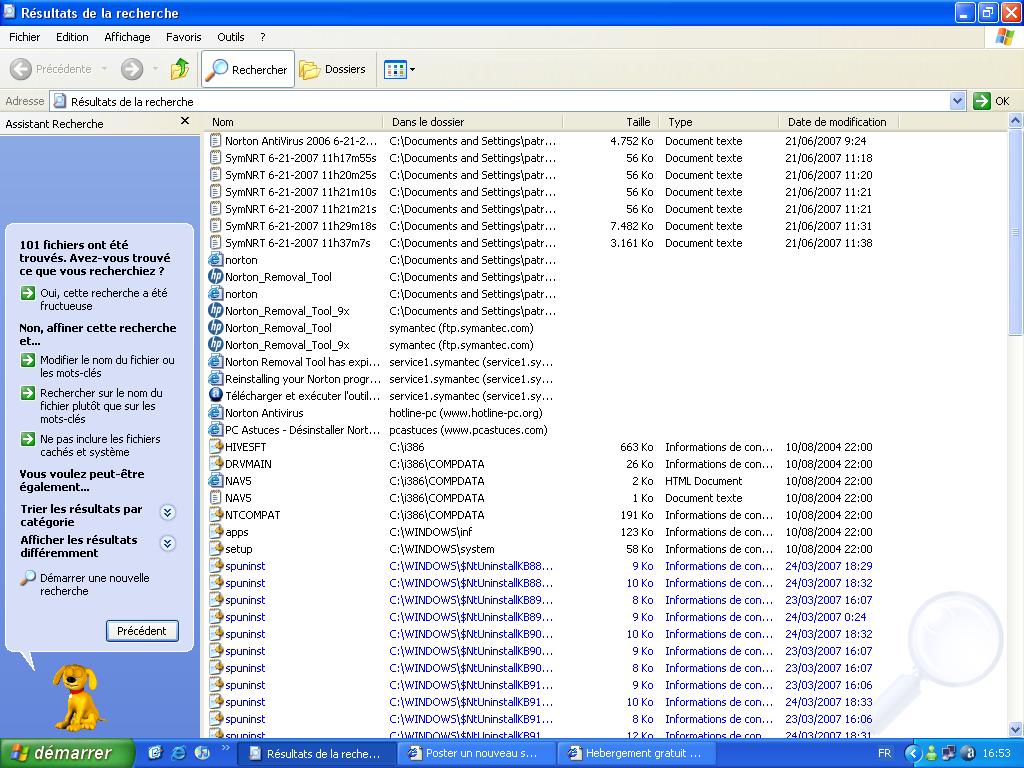Click the vertical scrollbar thumb
Image resolution: width=1024 pixels, height=768 pixels.
pyautogui.click(x=1016, y=232)
